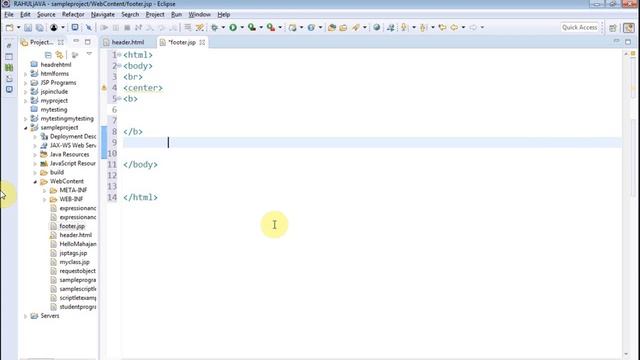The image size is (640, 360).
Task: Click the </body> tag on line 11
Action: 140,164
